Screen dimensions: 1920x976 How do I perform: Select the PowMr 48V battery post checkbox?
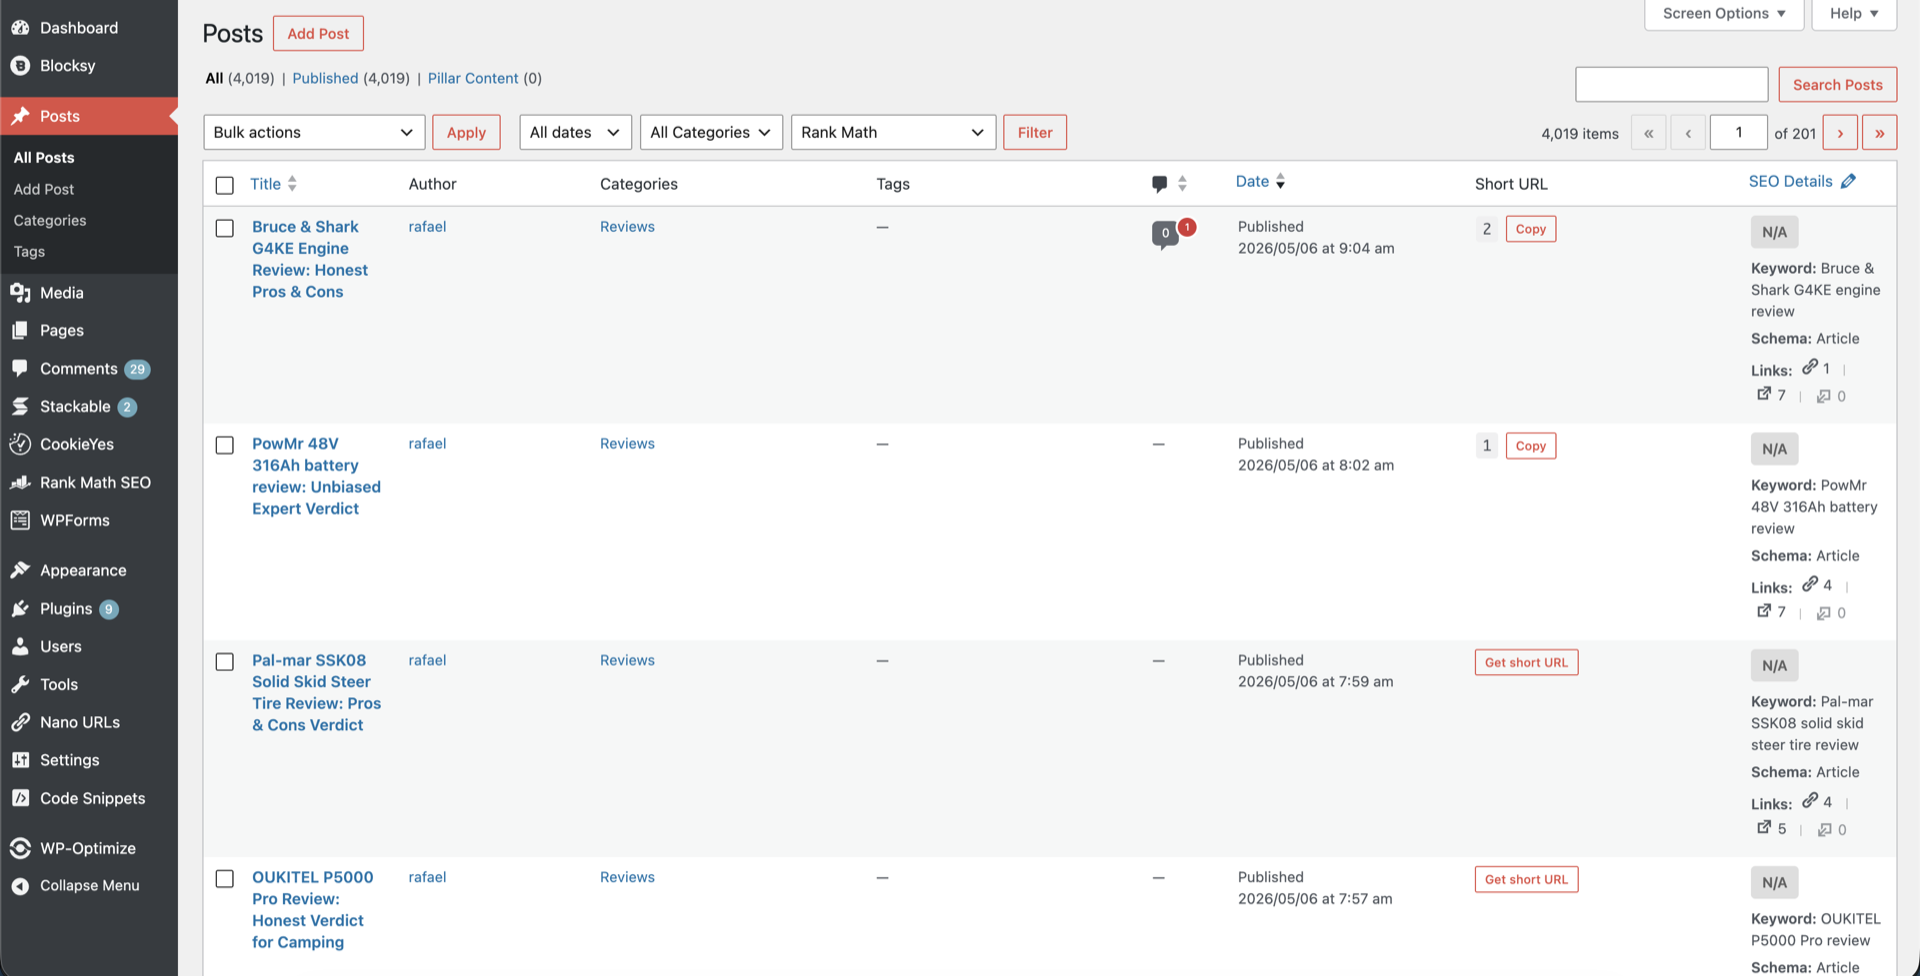pyautogui.click(x=225, y=445)
